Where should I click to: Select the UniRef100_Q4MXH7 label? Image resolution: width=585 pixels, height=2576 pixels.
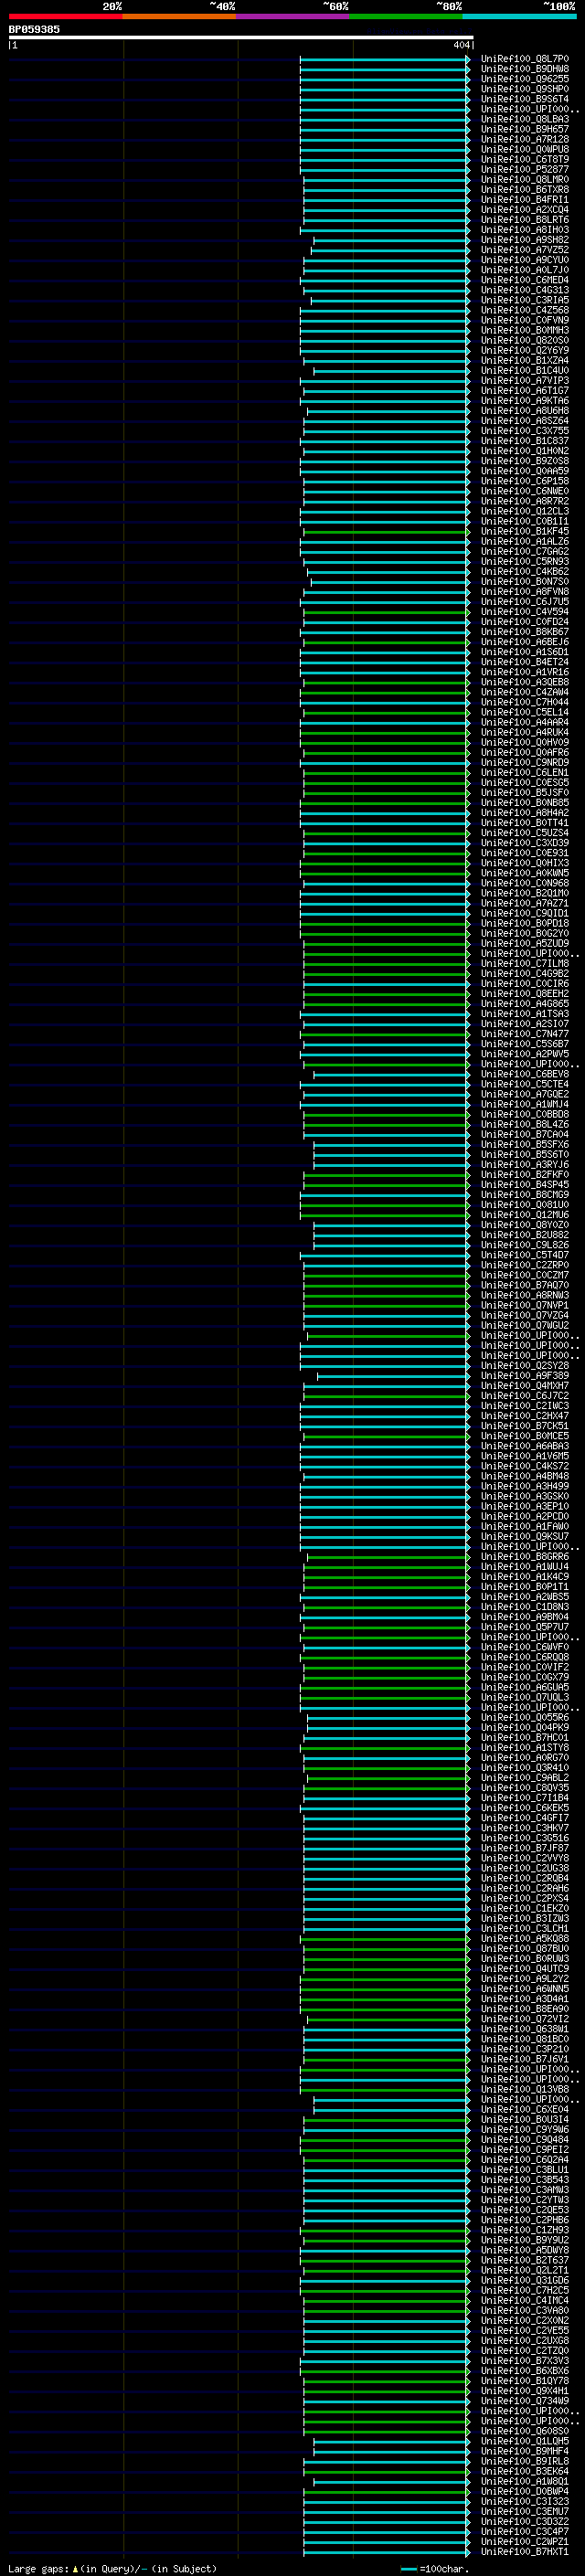click(x=524, y=1386)
